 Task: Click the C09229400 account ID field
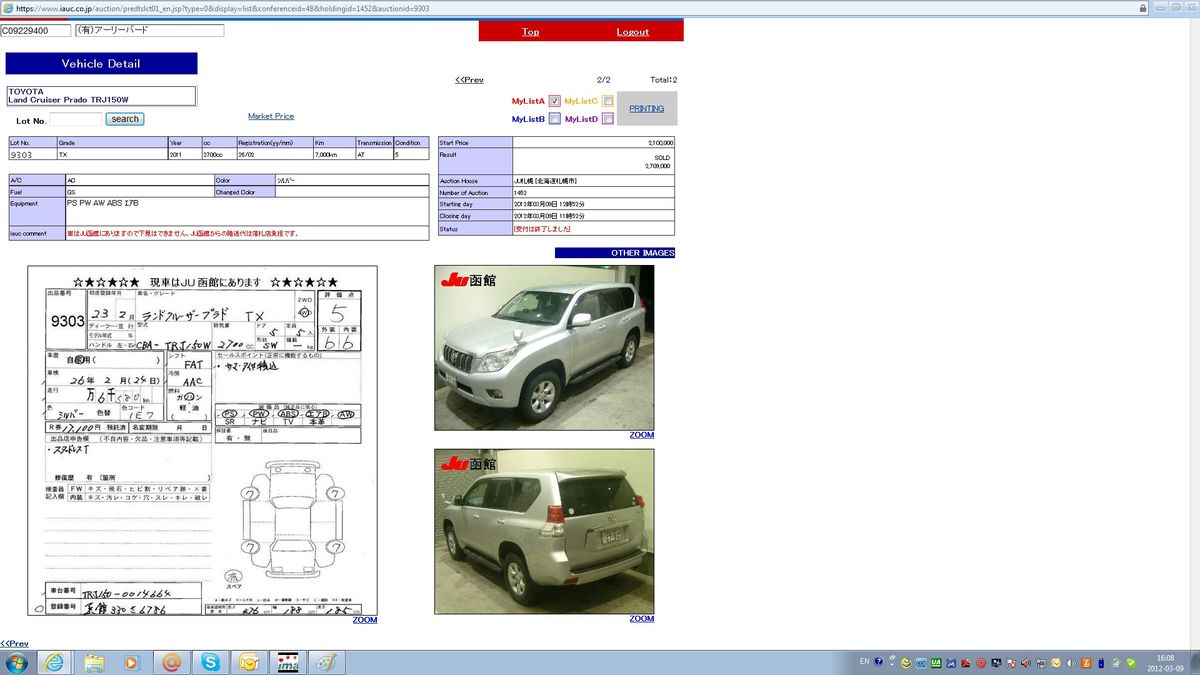[36, 31]
